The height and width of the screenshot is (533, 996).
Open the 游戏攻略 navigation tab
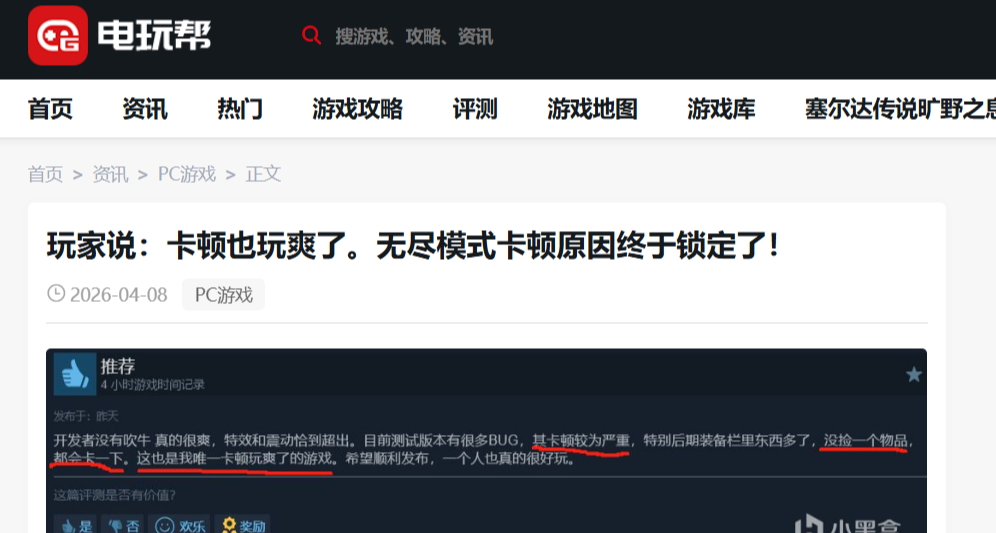[357, 109]
